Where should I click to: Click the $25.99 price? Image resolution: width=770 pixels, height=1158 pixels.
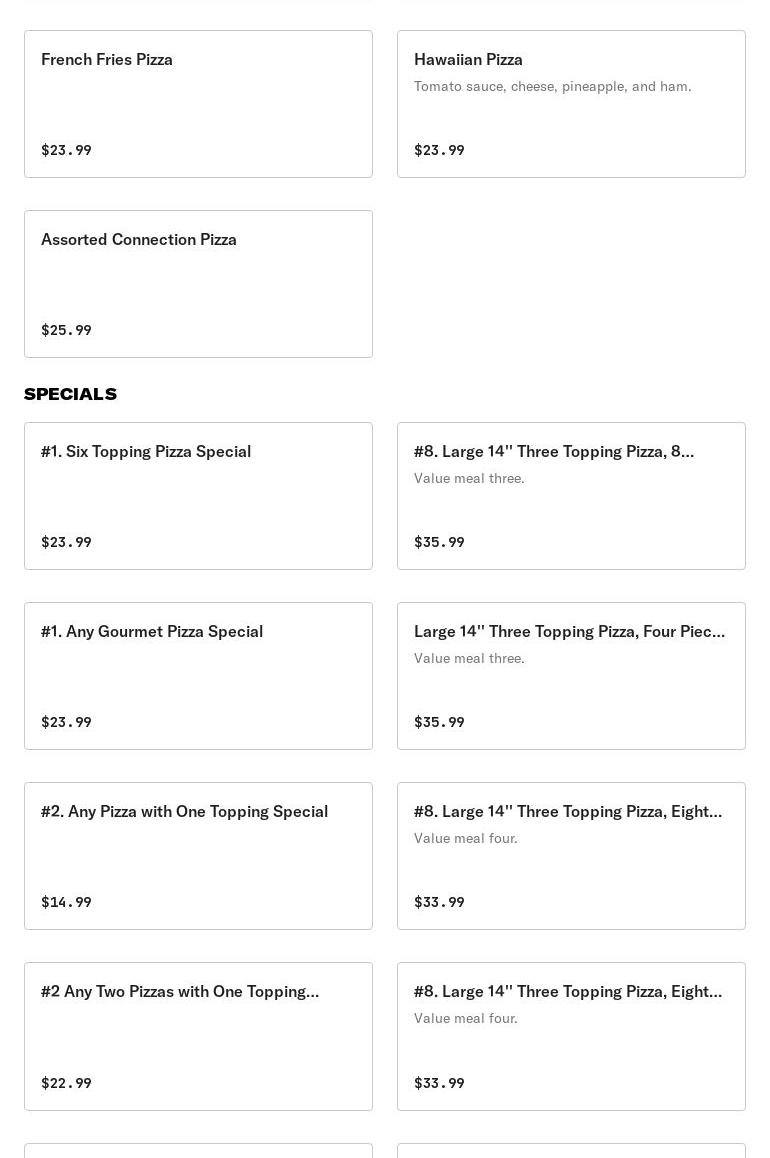point(66,330)
